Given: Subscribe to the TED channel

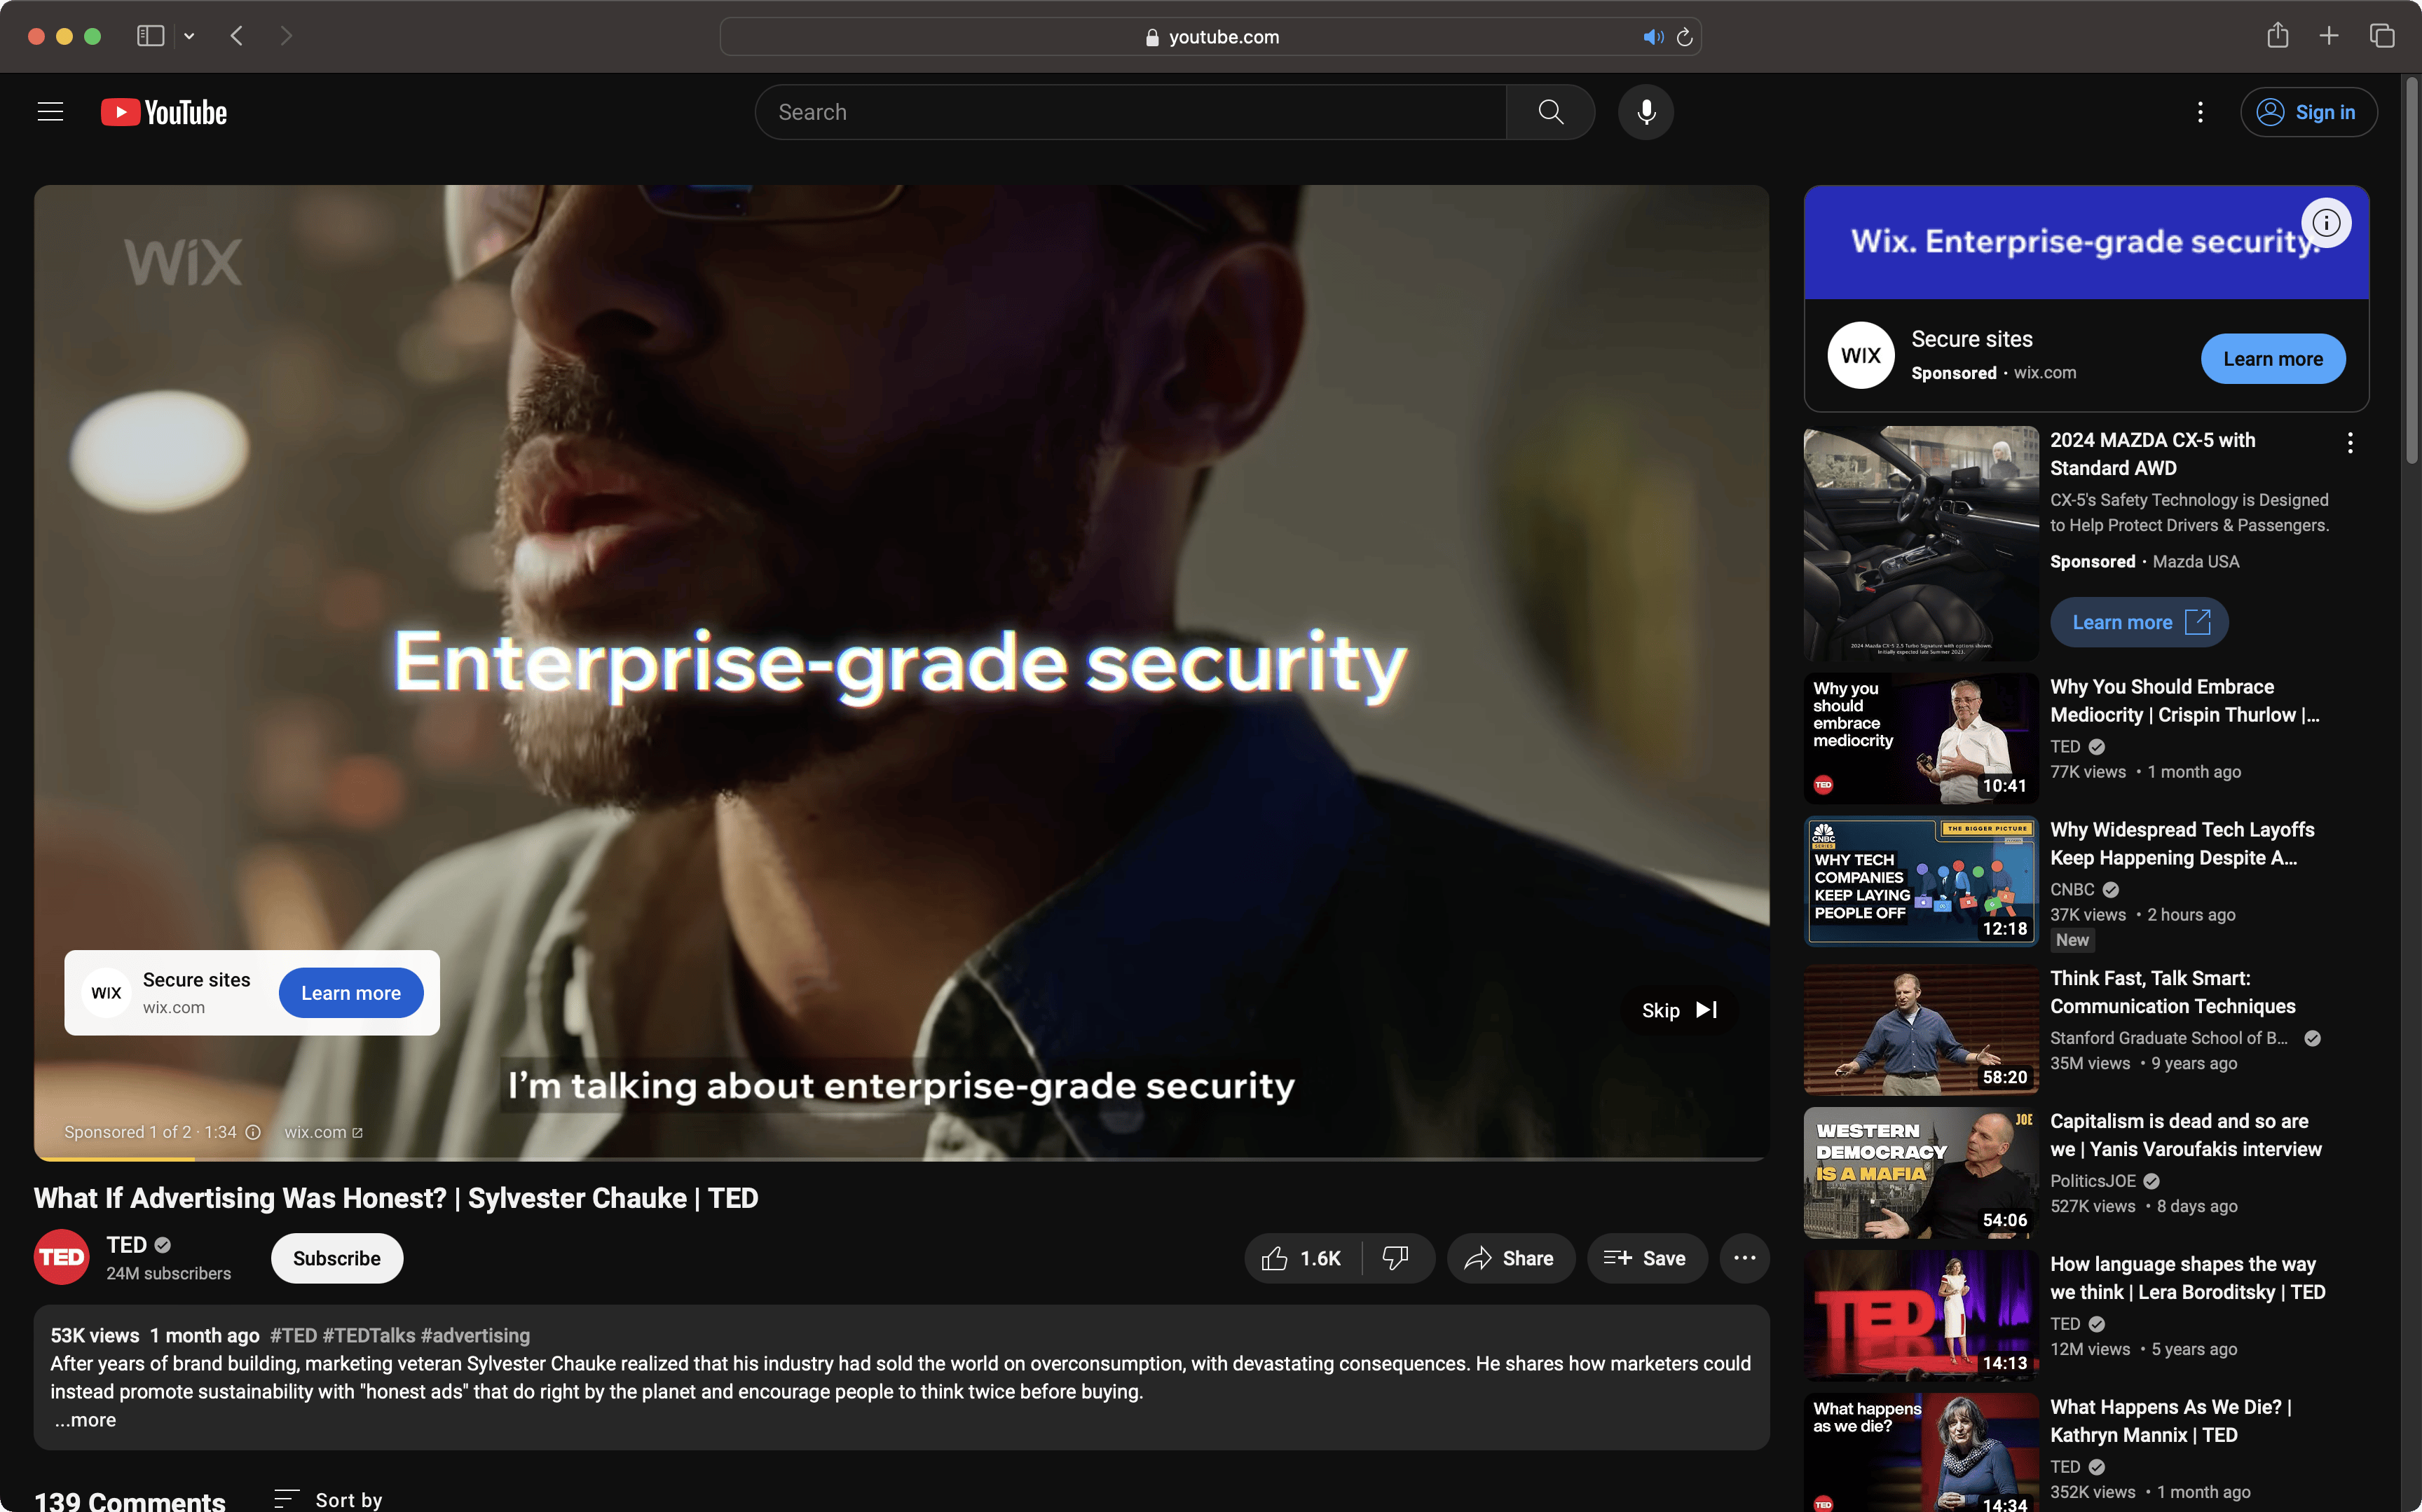Looking at the screenshot, I should (x=337, y=1258).
